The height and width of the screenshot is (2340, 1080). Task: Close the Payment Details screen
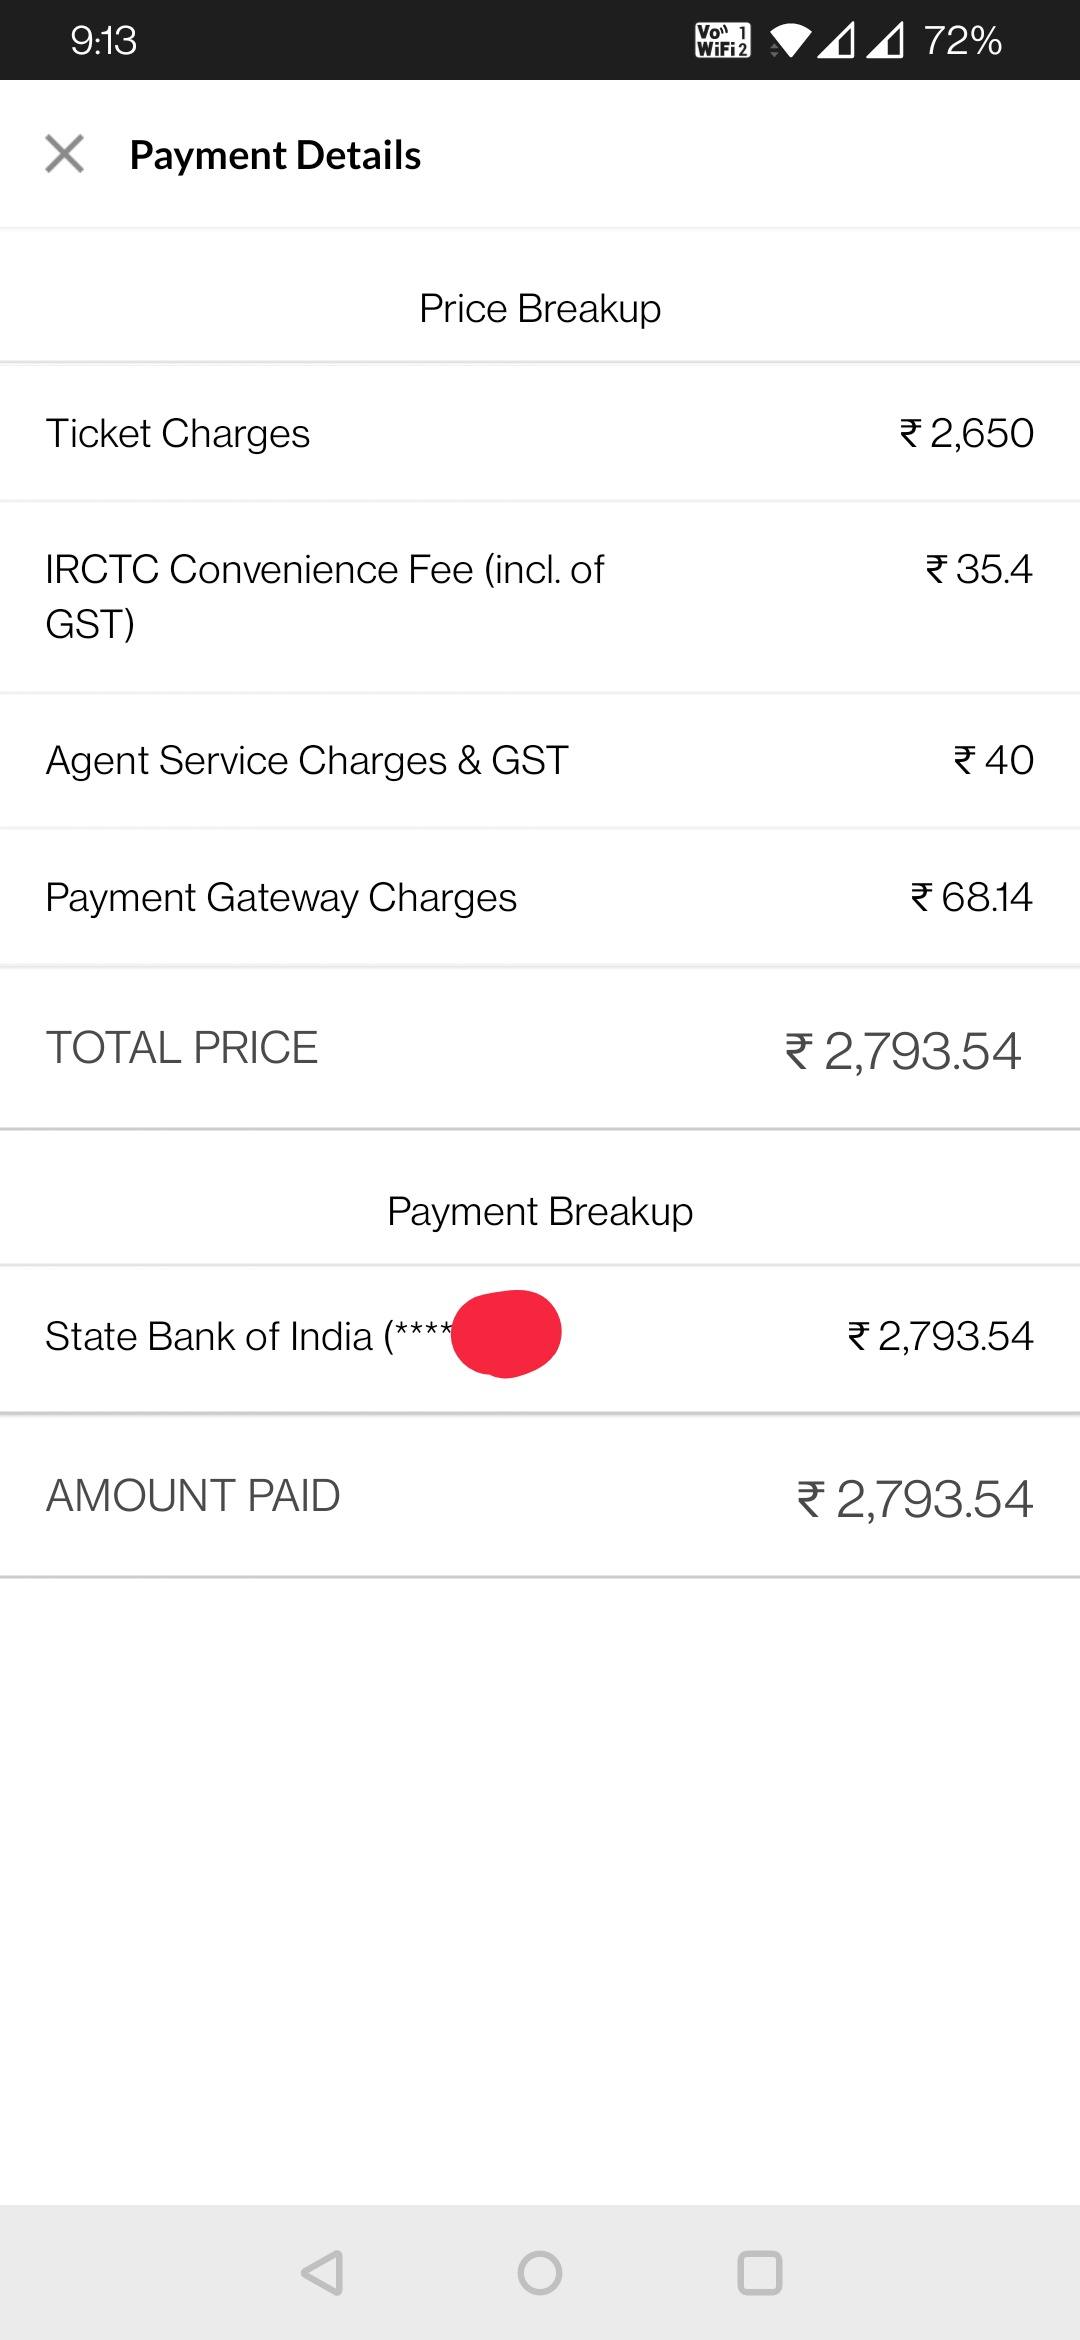[x=65, y=154]
